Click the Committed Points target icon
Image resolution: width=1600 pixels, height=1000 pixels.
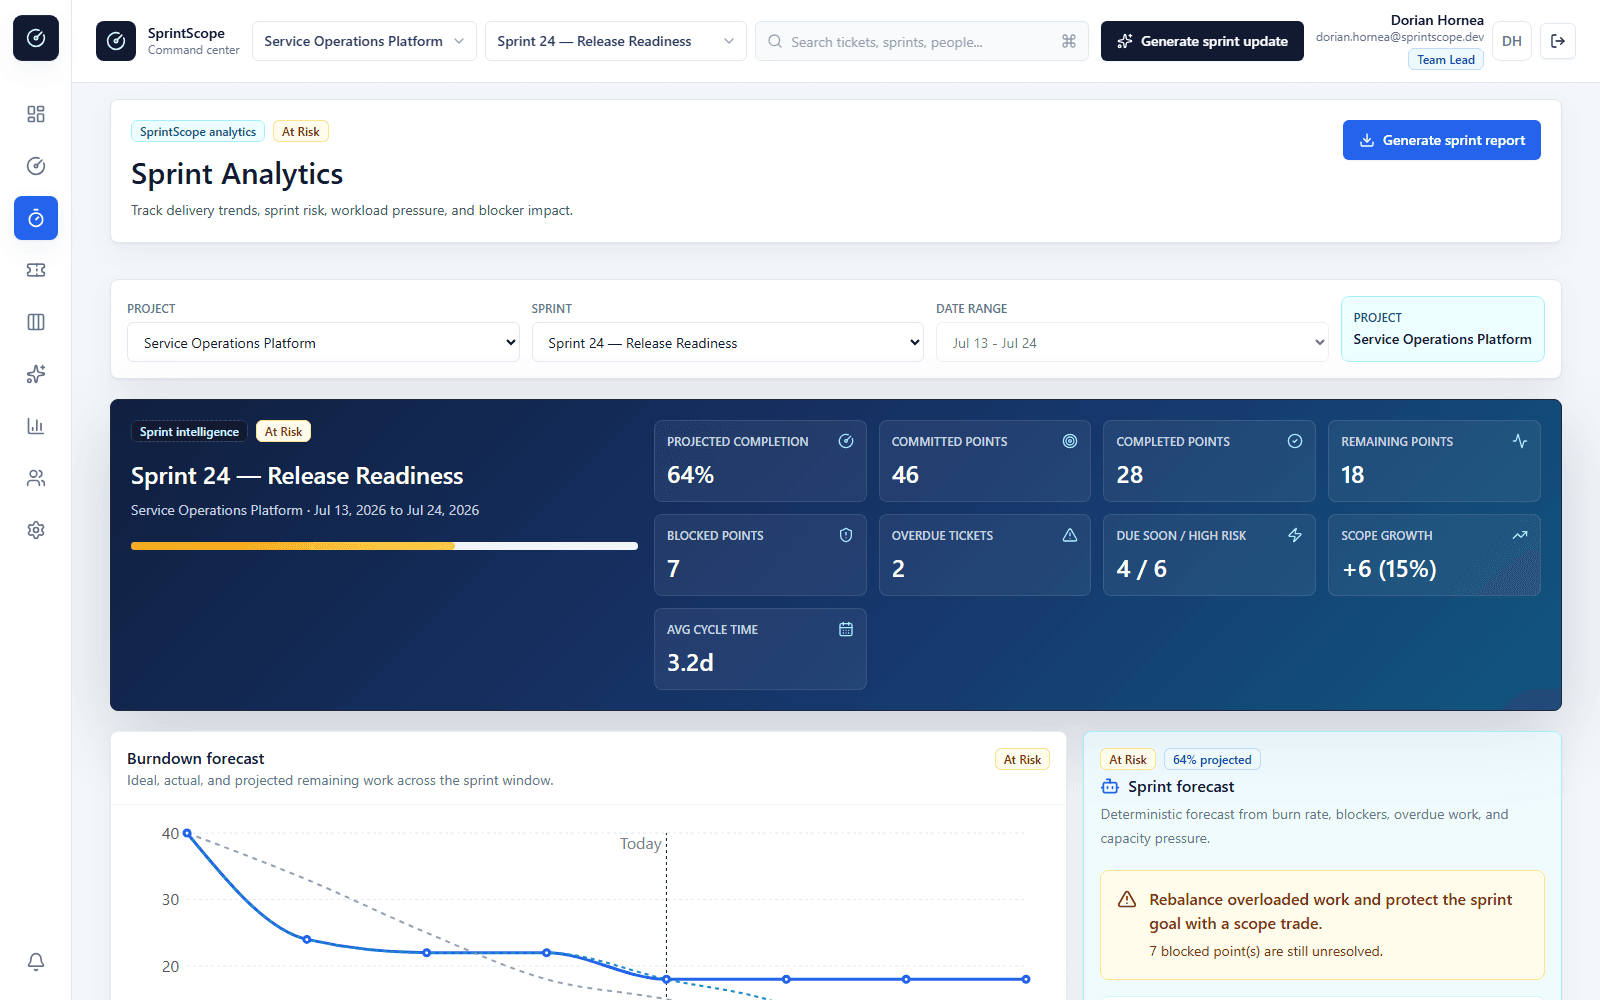pyautogui.click(x=1070, y=441)
